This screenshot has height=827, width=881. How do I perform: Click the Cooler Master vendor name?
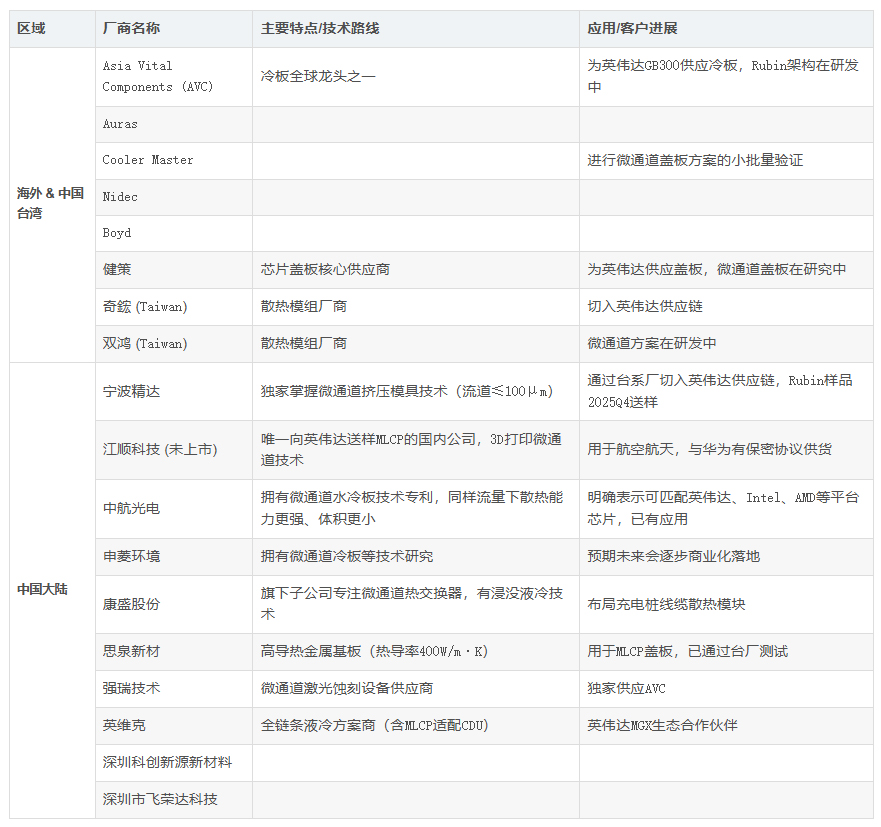pos(148,160)
